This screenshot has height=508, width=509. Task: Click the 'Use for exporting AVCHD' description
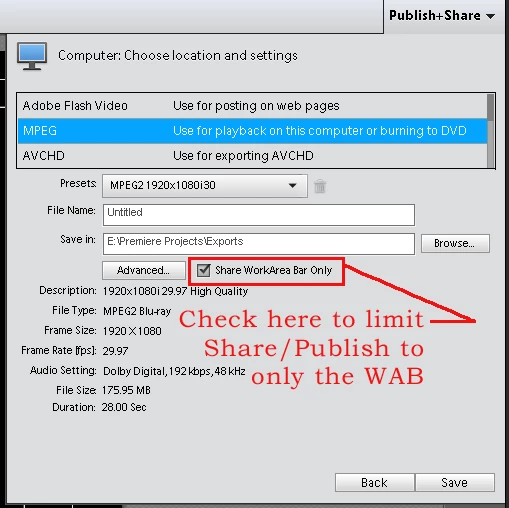(243, 156)
